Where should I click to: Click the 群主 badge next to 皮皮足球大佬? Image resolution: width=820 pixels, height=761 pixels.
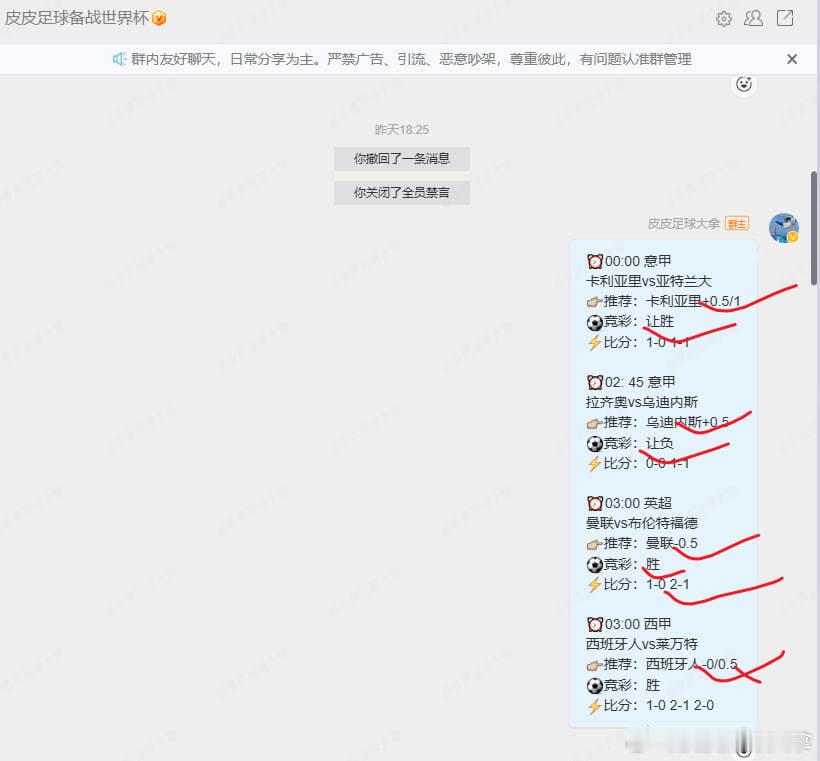coord(736,224)
